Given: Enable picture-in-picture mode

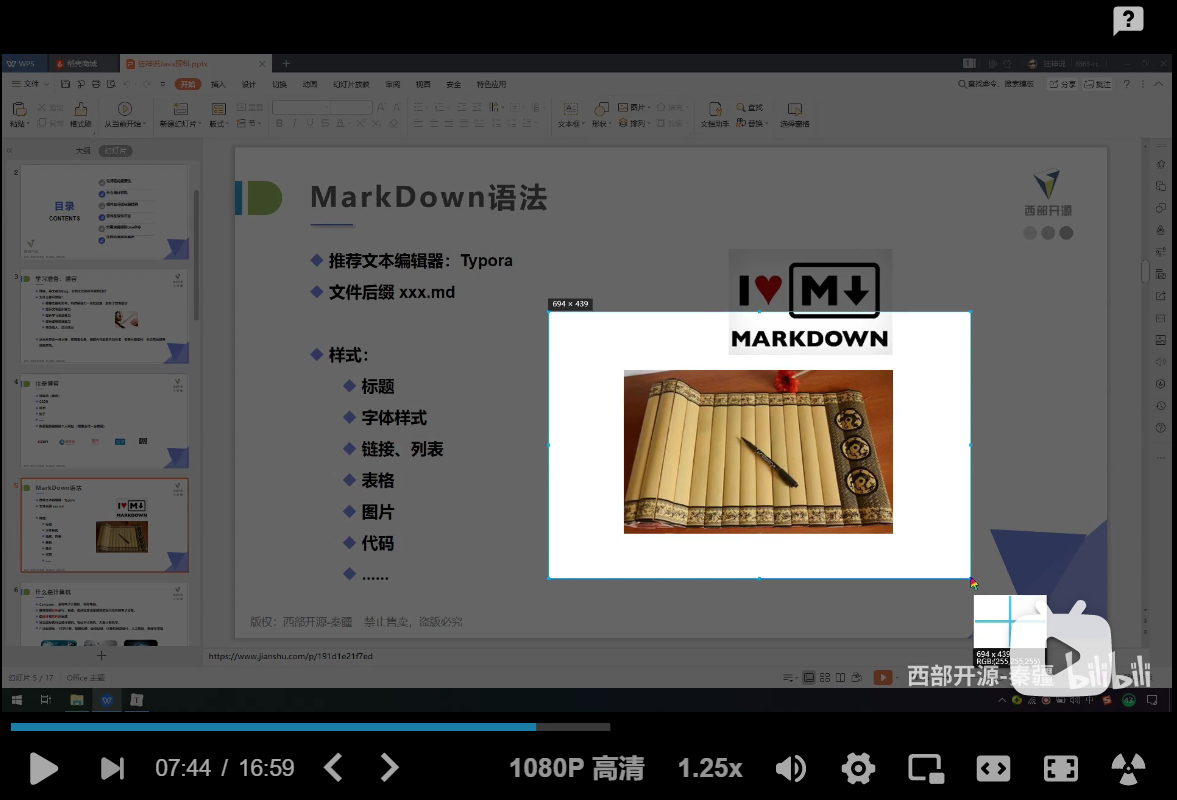Looking at the screenshot, I should (x=926, y=768).
